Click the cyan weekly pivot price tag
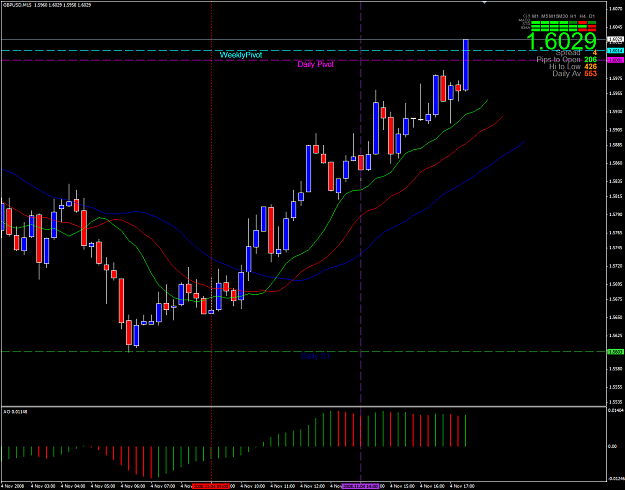Screen dimensions: 625x490 coord(615,51)
